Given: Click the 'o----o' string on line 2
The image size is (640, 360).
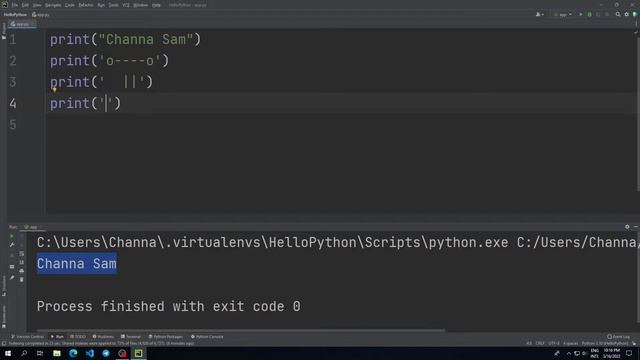Looking at the screenshot, I should click(x=130, y=61).
